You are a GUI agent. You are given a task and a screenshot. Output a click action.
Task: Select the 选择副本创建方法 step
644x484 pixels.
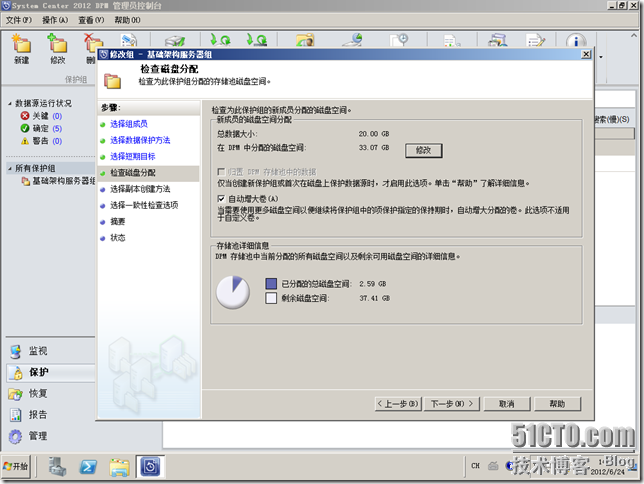pyautogui.click(x=140, y=189)
